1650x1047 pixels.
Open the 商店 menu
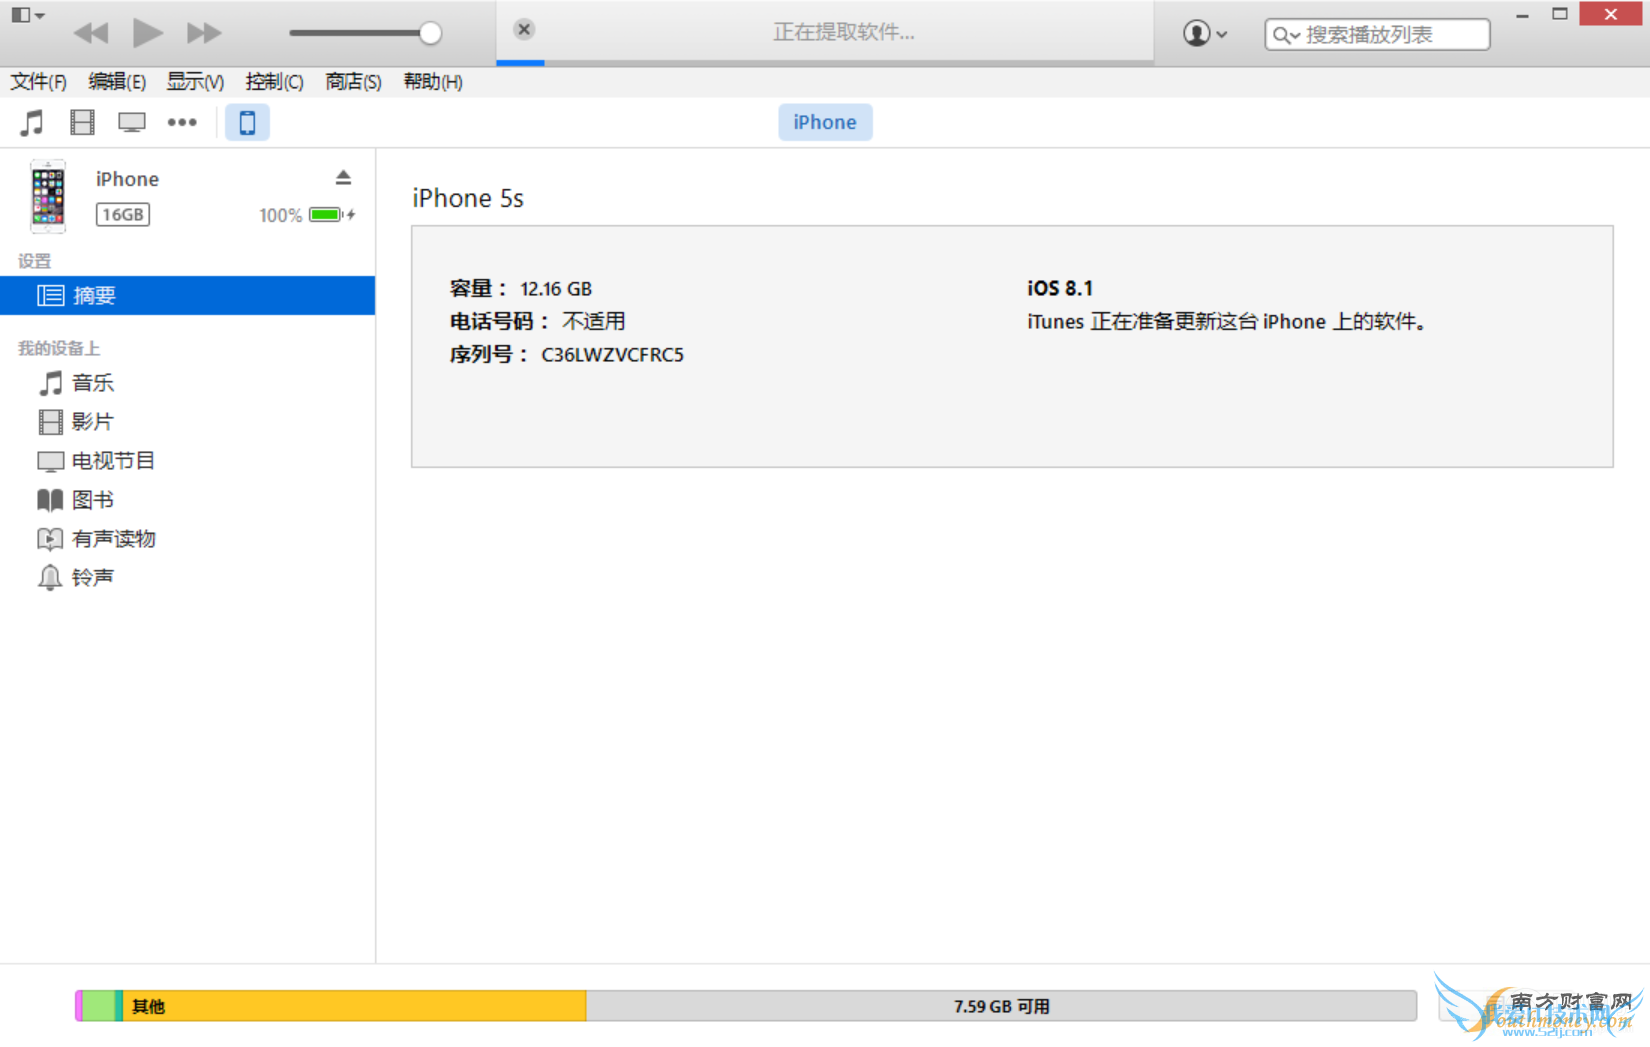(x=351, y=82)
